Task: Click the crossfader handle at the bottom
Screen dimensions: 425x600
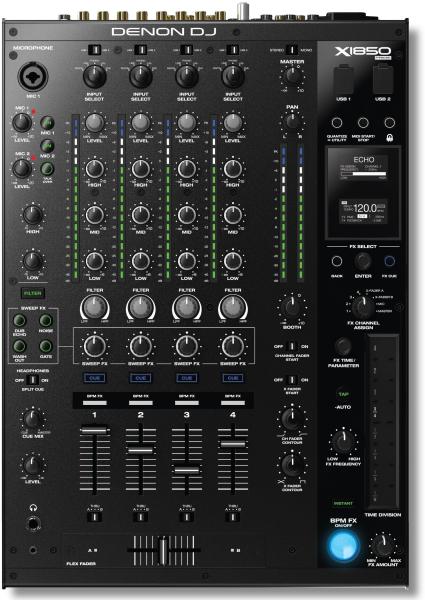Action: 163,550
